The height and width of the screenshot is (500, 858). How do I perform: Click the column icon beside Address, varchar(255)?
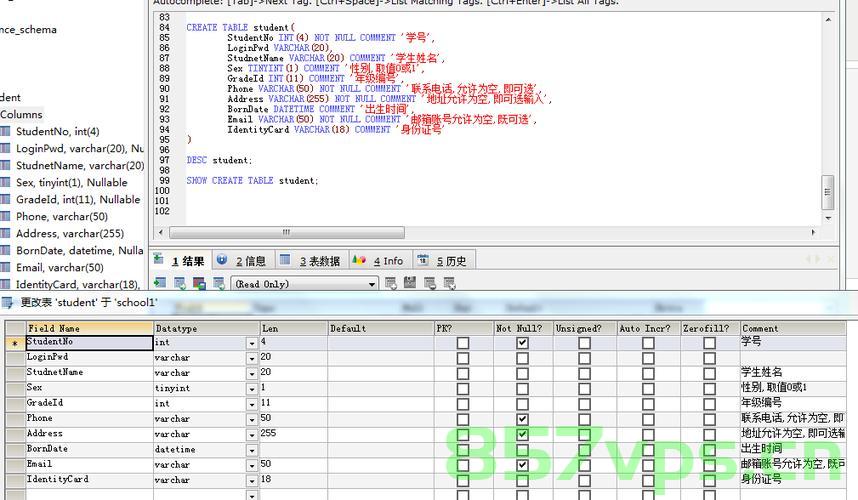[x=5, y=232]
